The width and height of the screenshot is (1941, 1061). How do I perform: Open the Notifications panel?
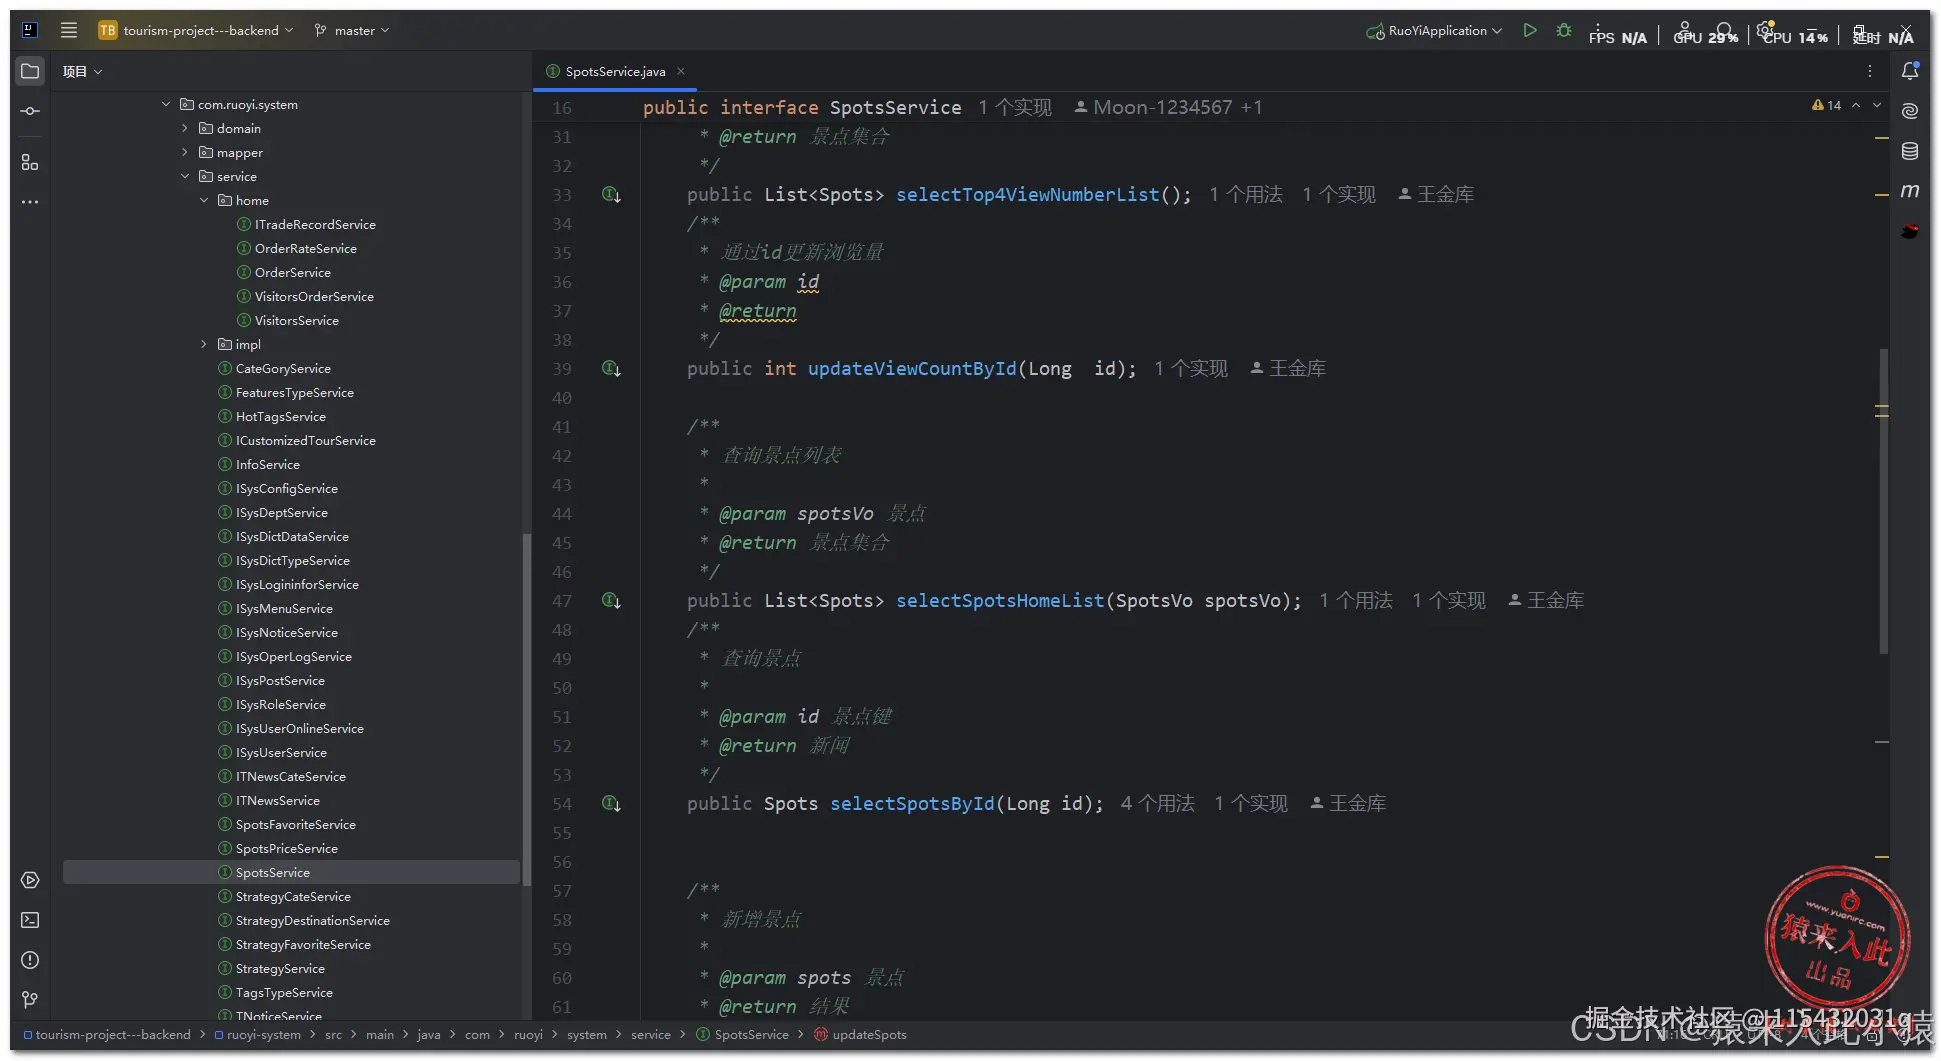(x=1910, y=71)
